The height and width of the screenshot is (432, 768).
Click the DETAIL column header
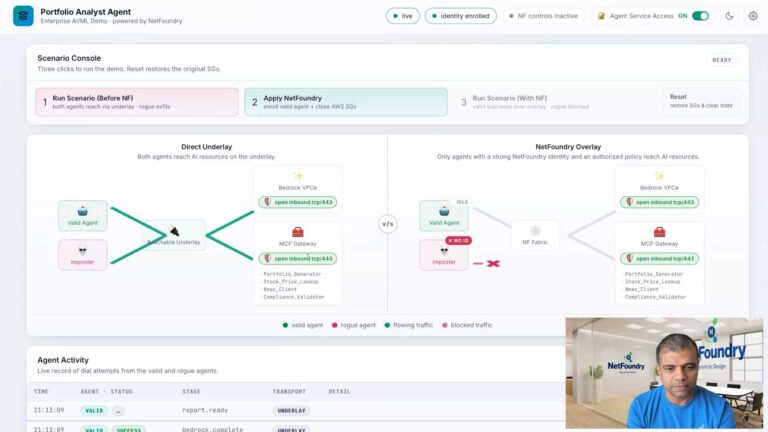[x=339, y=392]
